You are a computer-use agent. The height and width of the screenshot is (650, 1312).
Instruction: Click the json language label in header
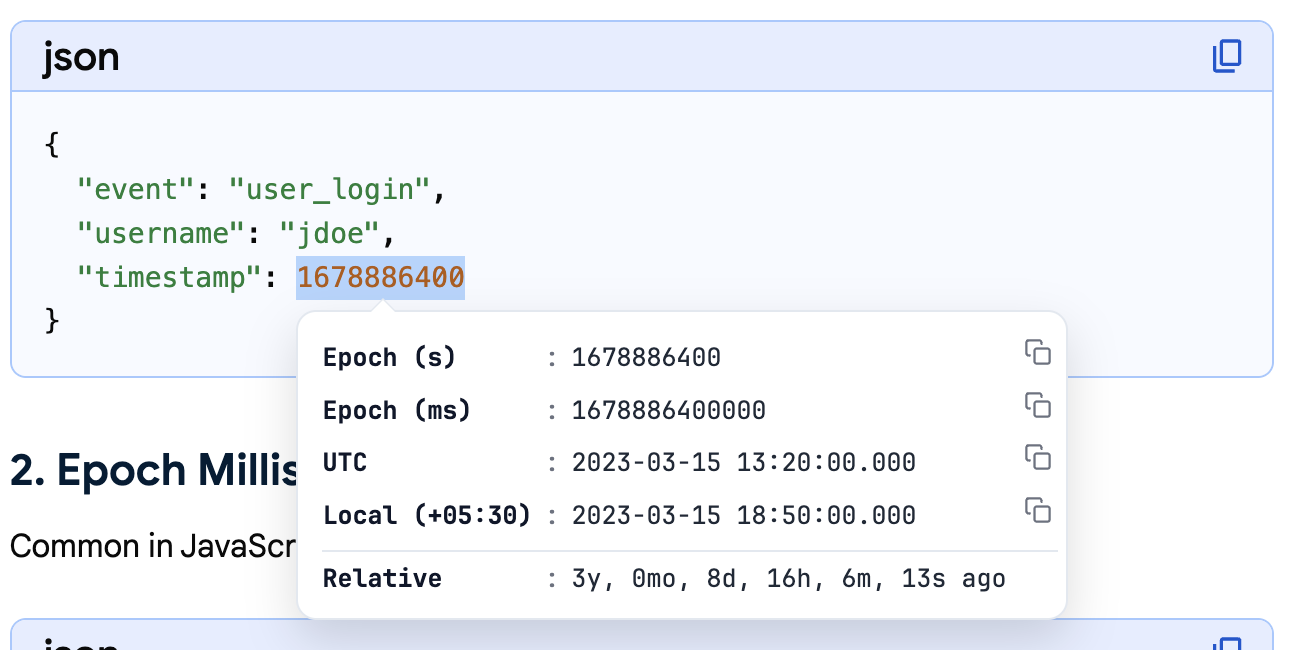(x=81, y=57)
